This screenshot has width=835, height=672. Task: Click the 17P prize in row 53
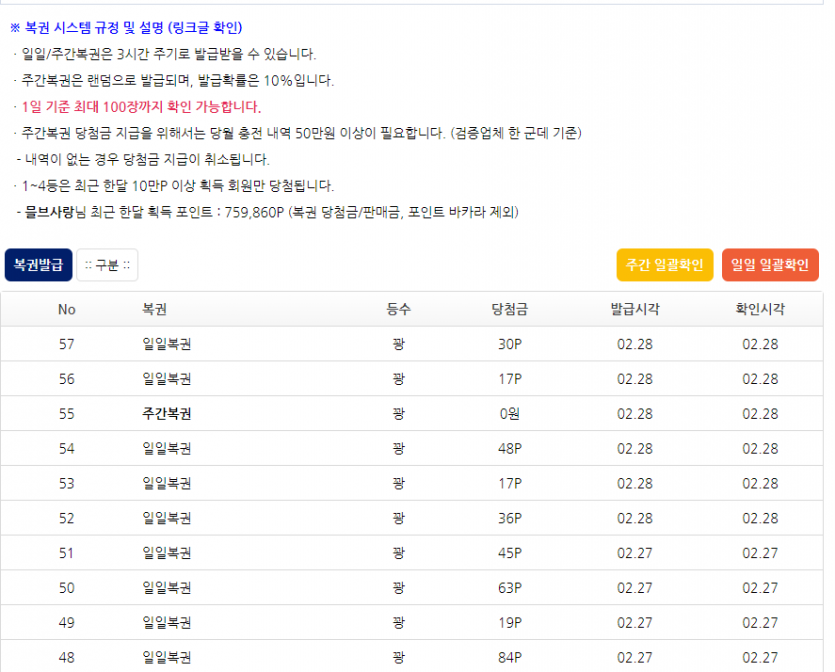pos(510,483)
